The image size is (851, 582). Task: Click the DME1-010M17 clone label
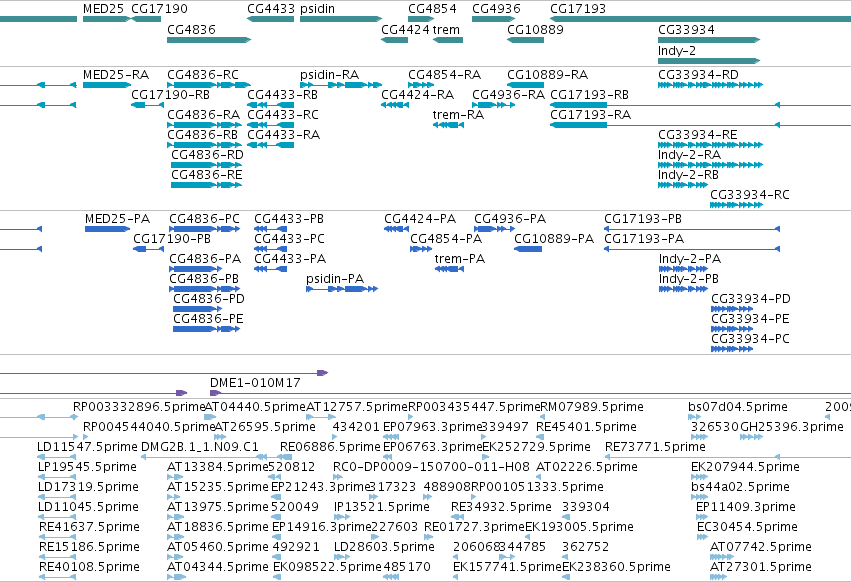255,383
